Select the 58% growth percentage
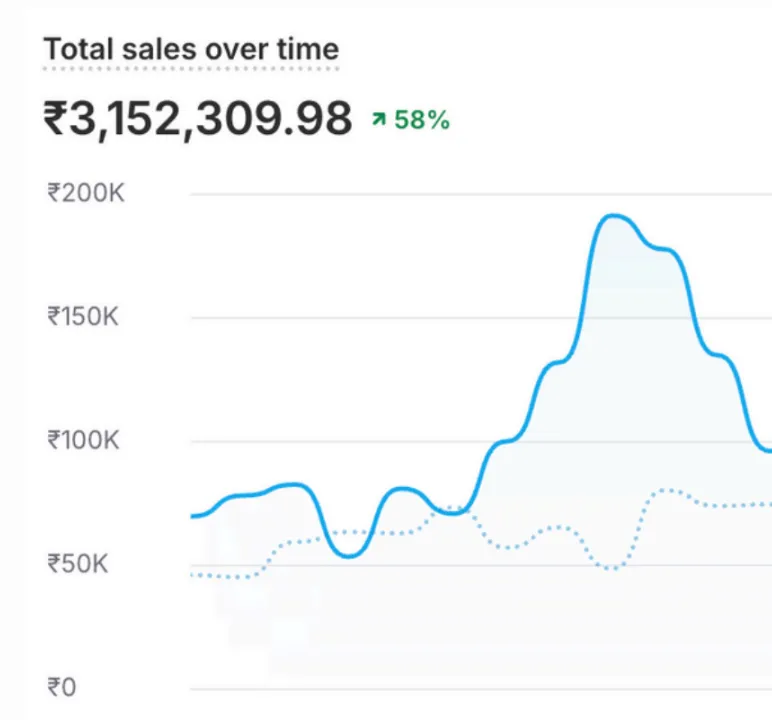 pyautogui.click(x=422, y=120)
